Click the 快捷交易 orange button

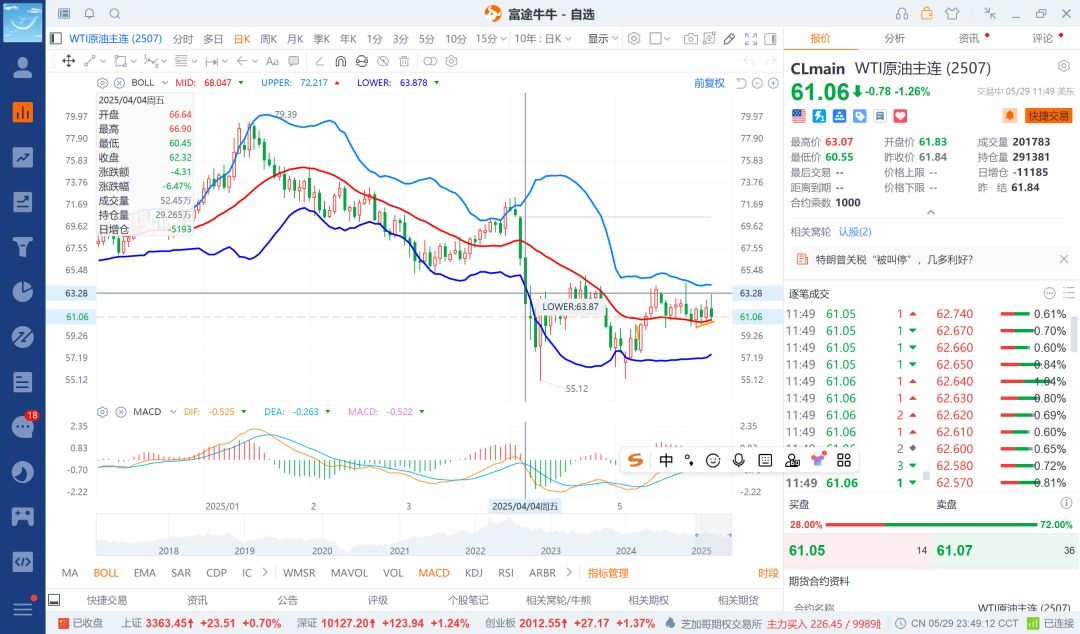coord(1048,116)
